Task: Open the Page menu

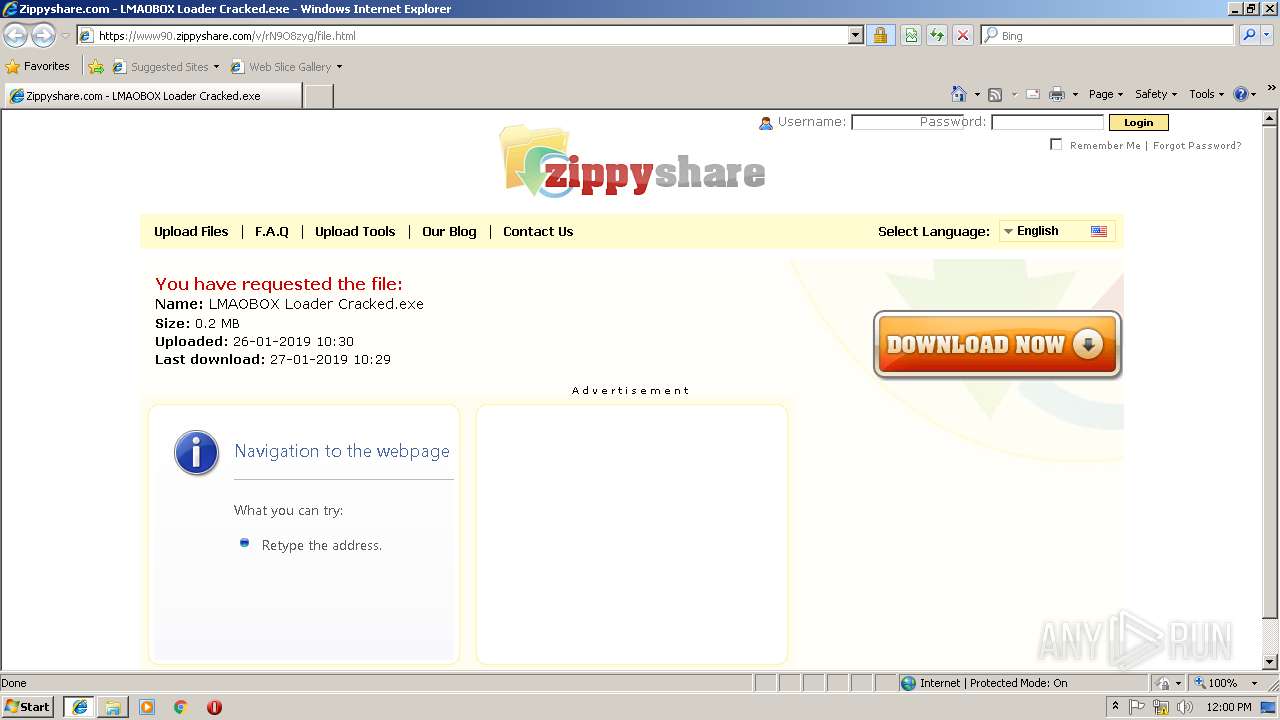Action: (1106, 94)
